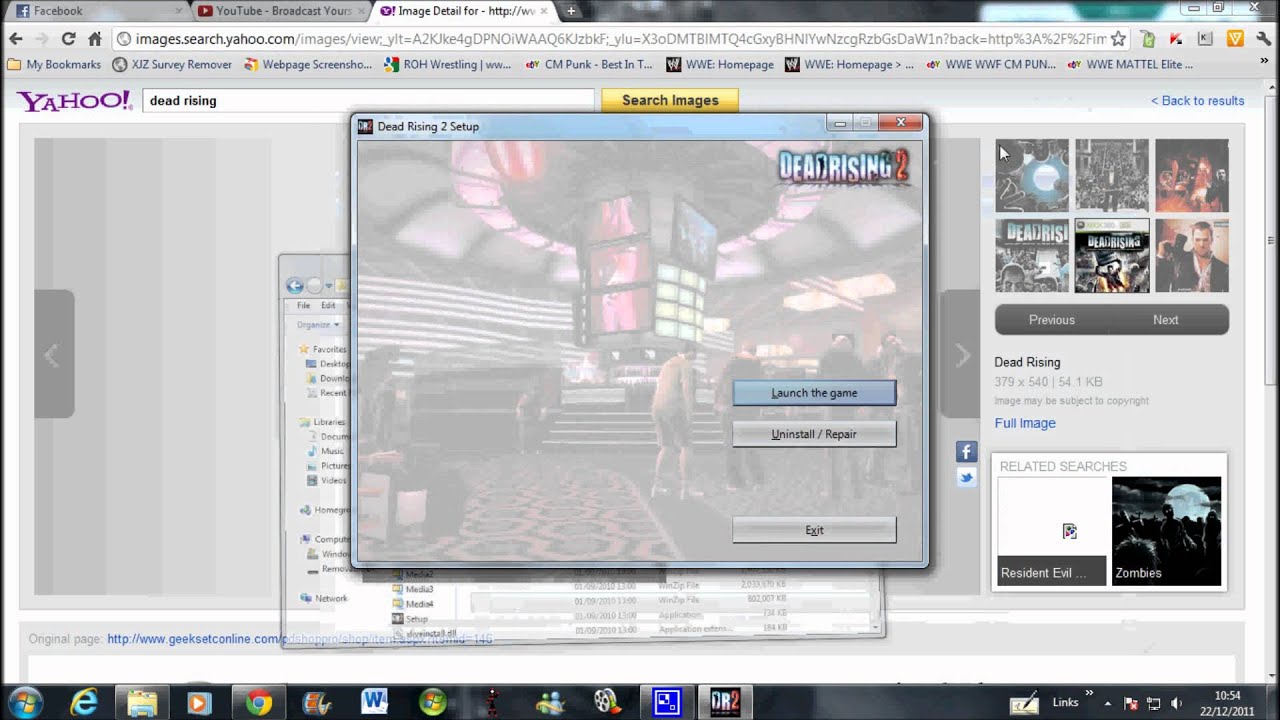Select Network in the Explorer sidebar
This screenshot has height=720, width=1280.
[x=324, y=598]
